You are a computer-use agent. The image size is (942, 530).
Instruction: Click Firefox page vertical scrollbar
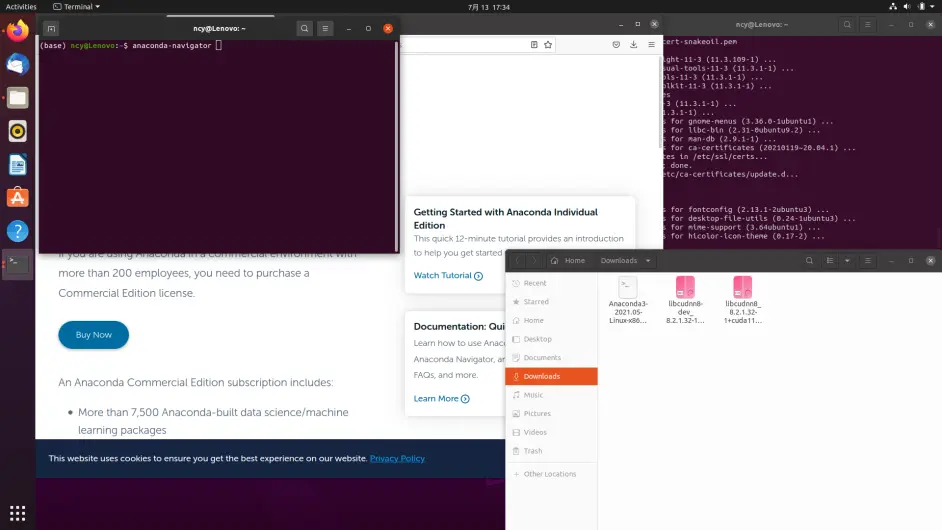tap(660, 102)
